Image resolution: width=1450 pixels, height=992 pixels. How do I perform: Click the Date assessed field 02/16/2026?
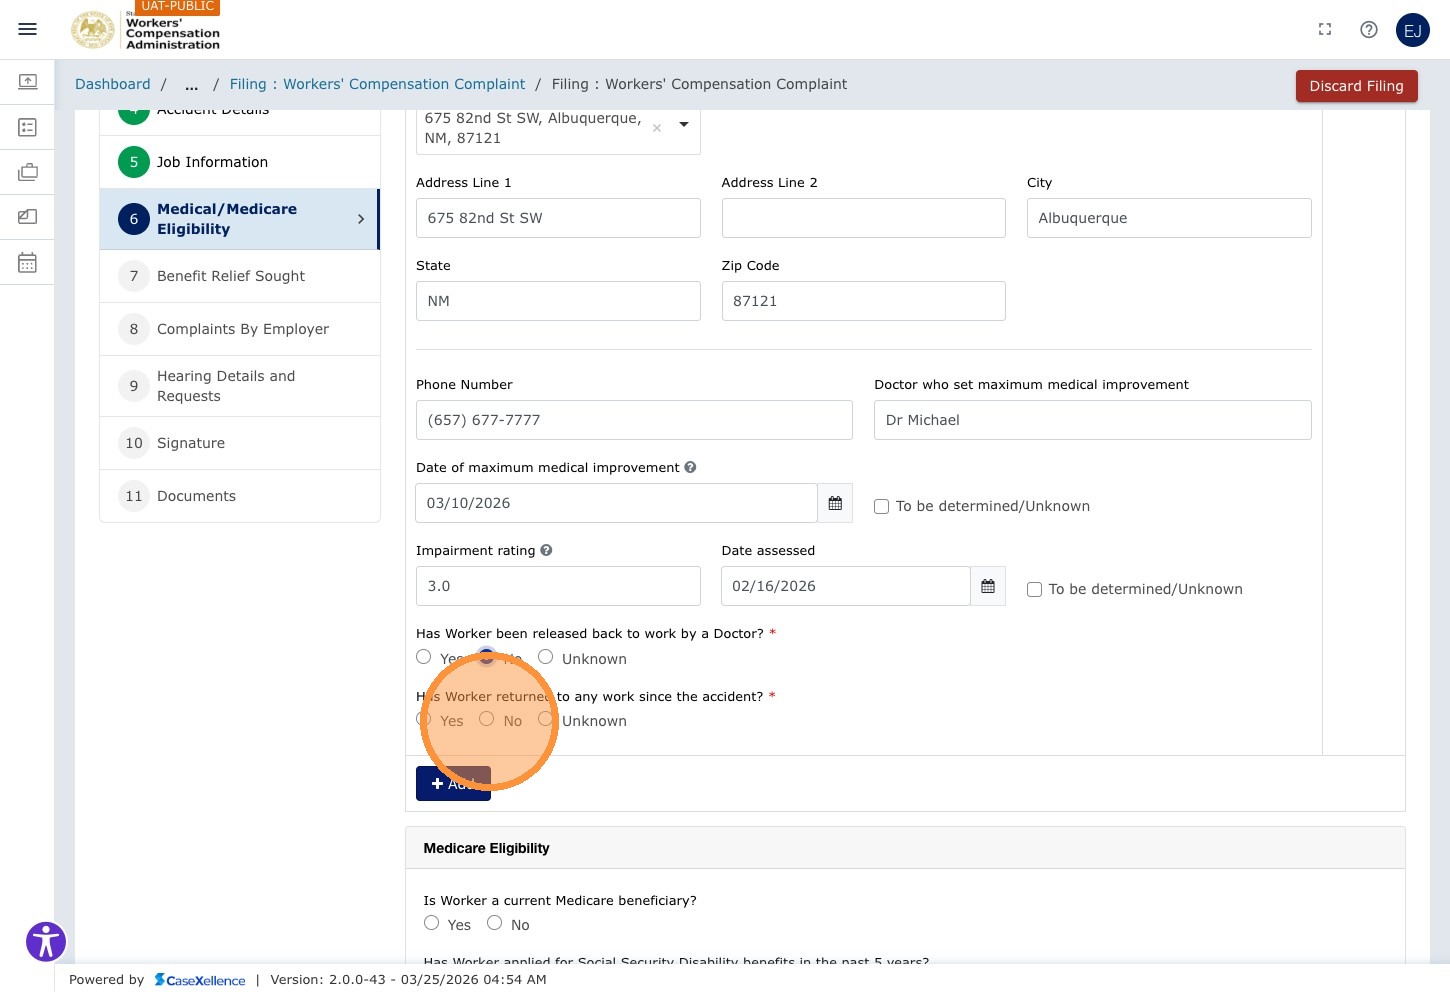(846, 586)
